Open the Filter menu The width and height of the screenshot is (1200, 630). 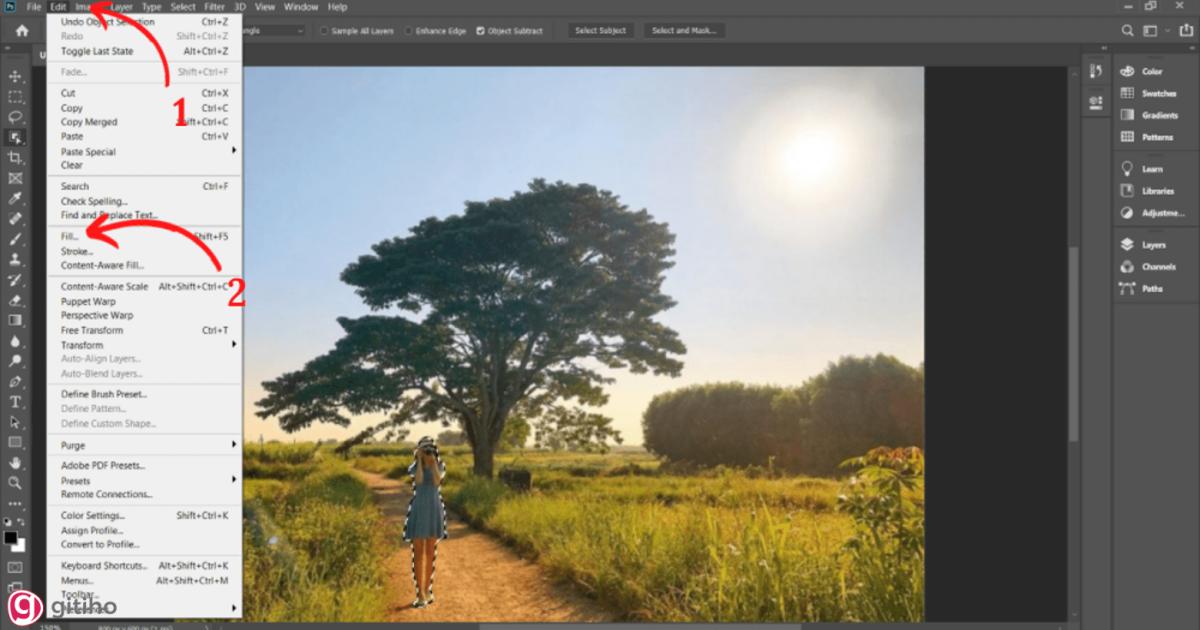(214, 6)
